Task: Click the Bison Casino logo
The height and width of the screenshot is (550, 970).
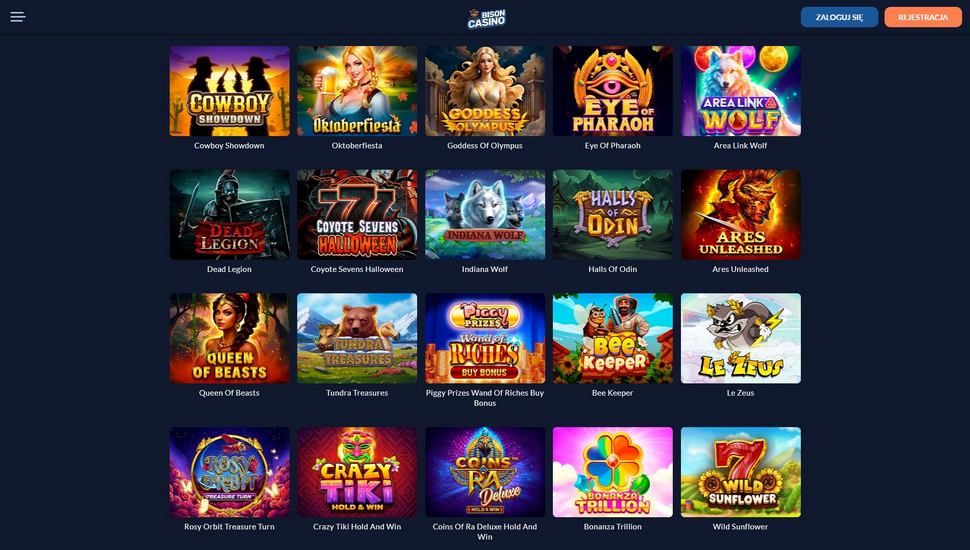Action: [486, 18]
